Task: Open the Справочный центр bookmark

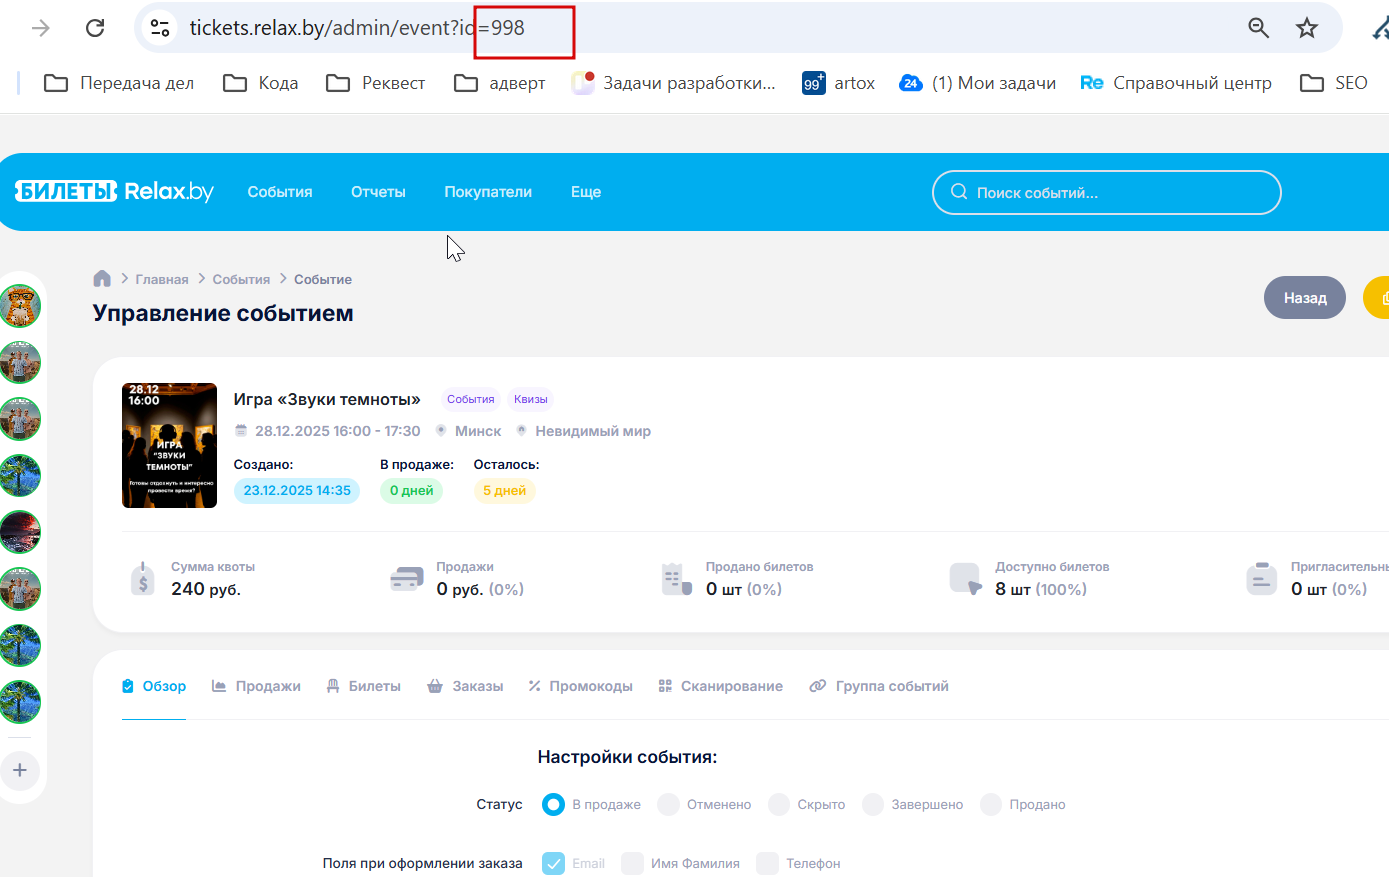Action: pos(1176,83)
